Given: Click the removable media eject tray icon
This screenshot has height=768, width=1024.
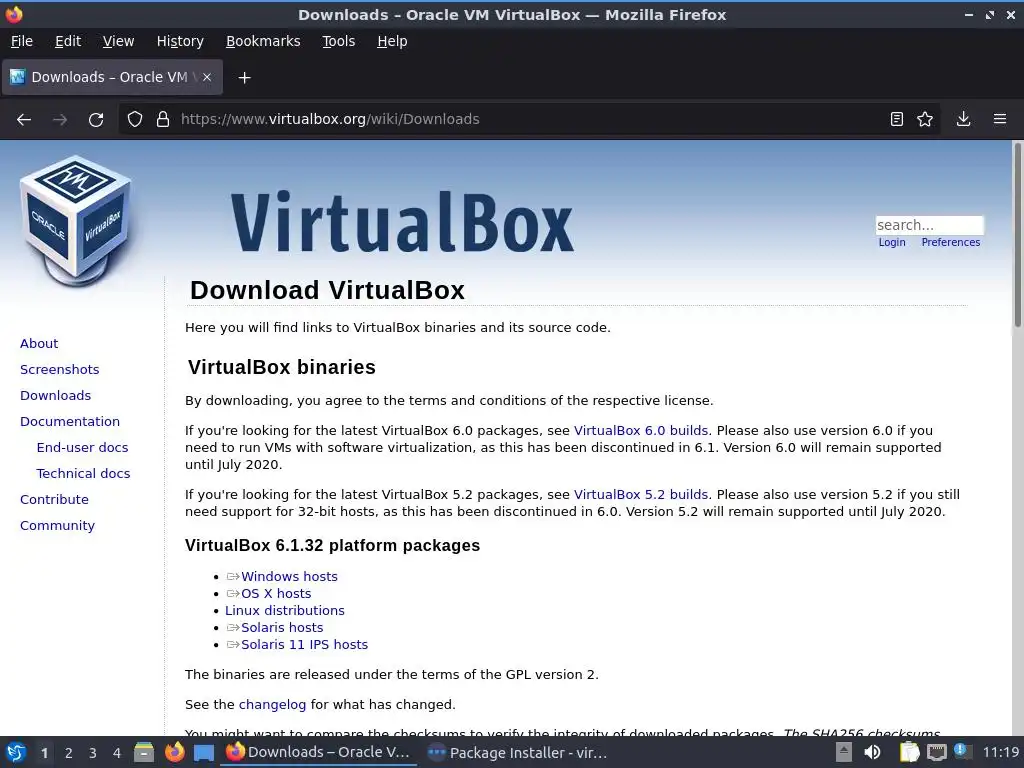Looking at the screenshot, I should coord(844,752).
